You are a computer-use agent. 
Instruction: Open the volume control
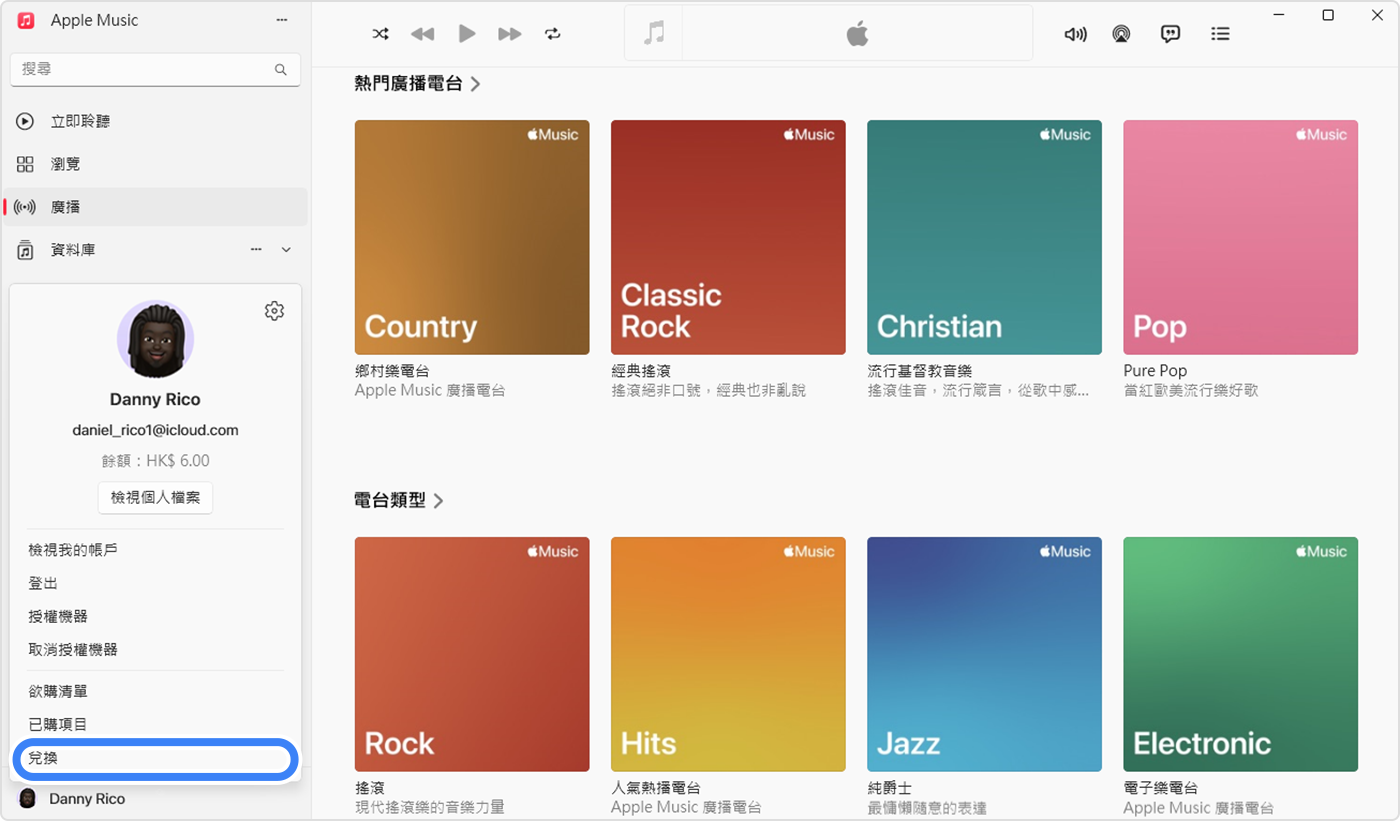[x=1075, y=34]
